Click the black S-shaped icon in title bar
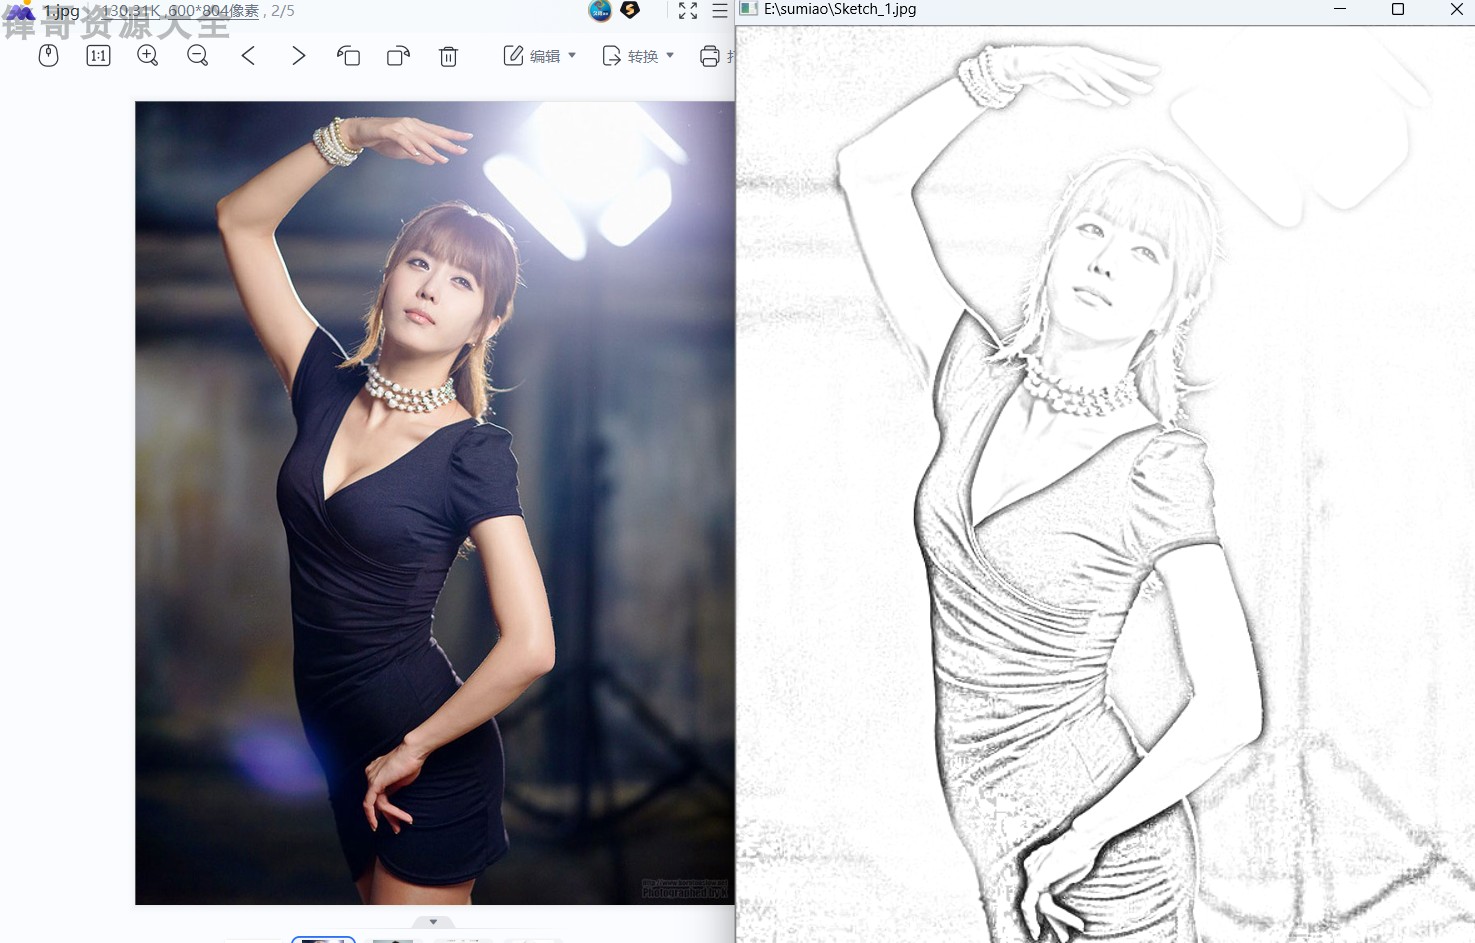 (x=630, y=10)
